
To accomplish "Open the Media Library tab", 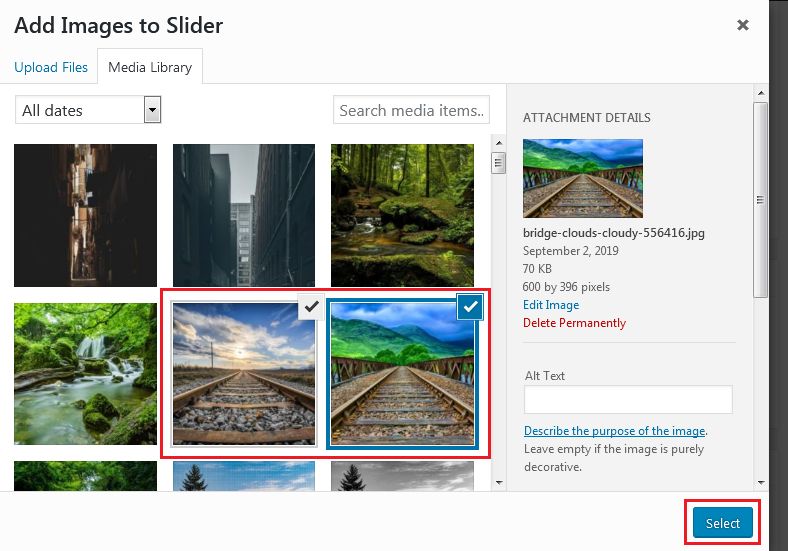I will (x=150, y=67).
